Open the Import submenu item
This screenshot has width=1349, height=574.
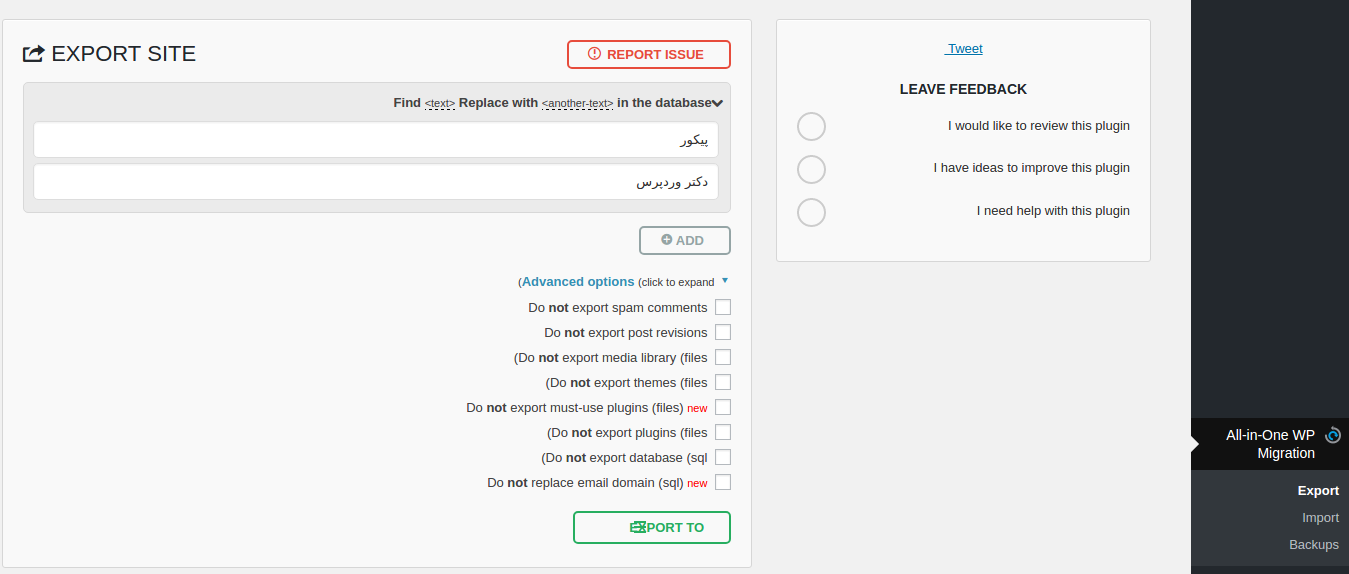coord(1320,518)
